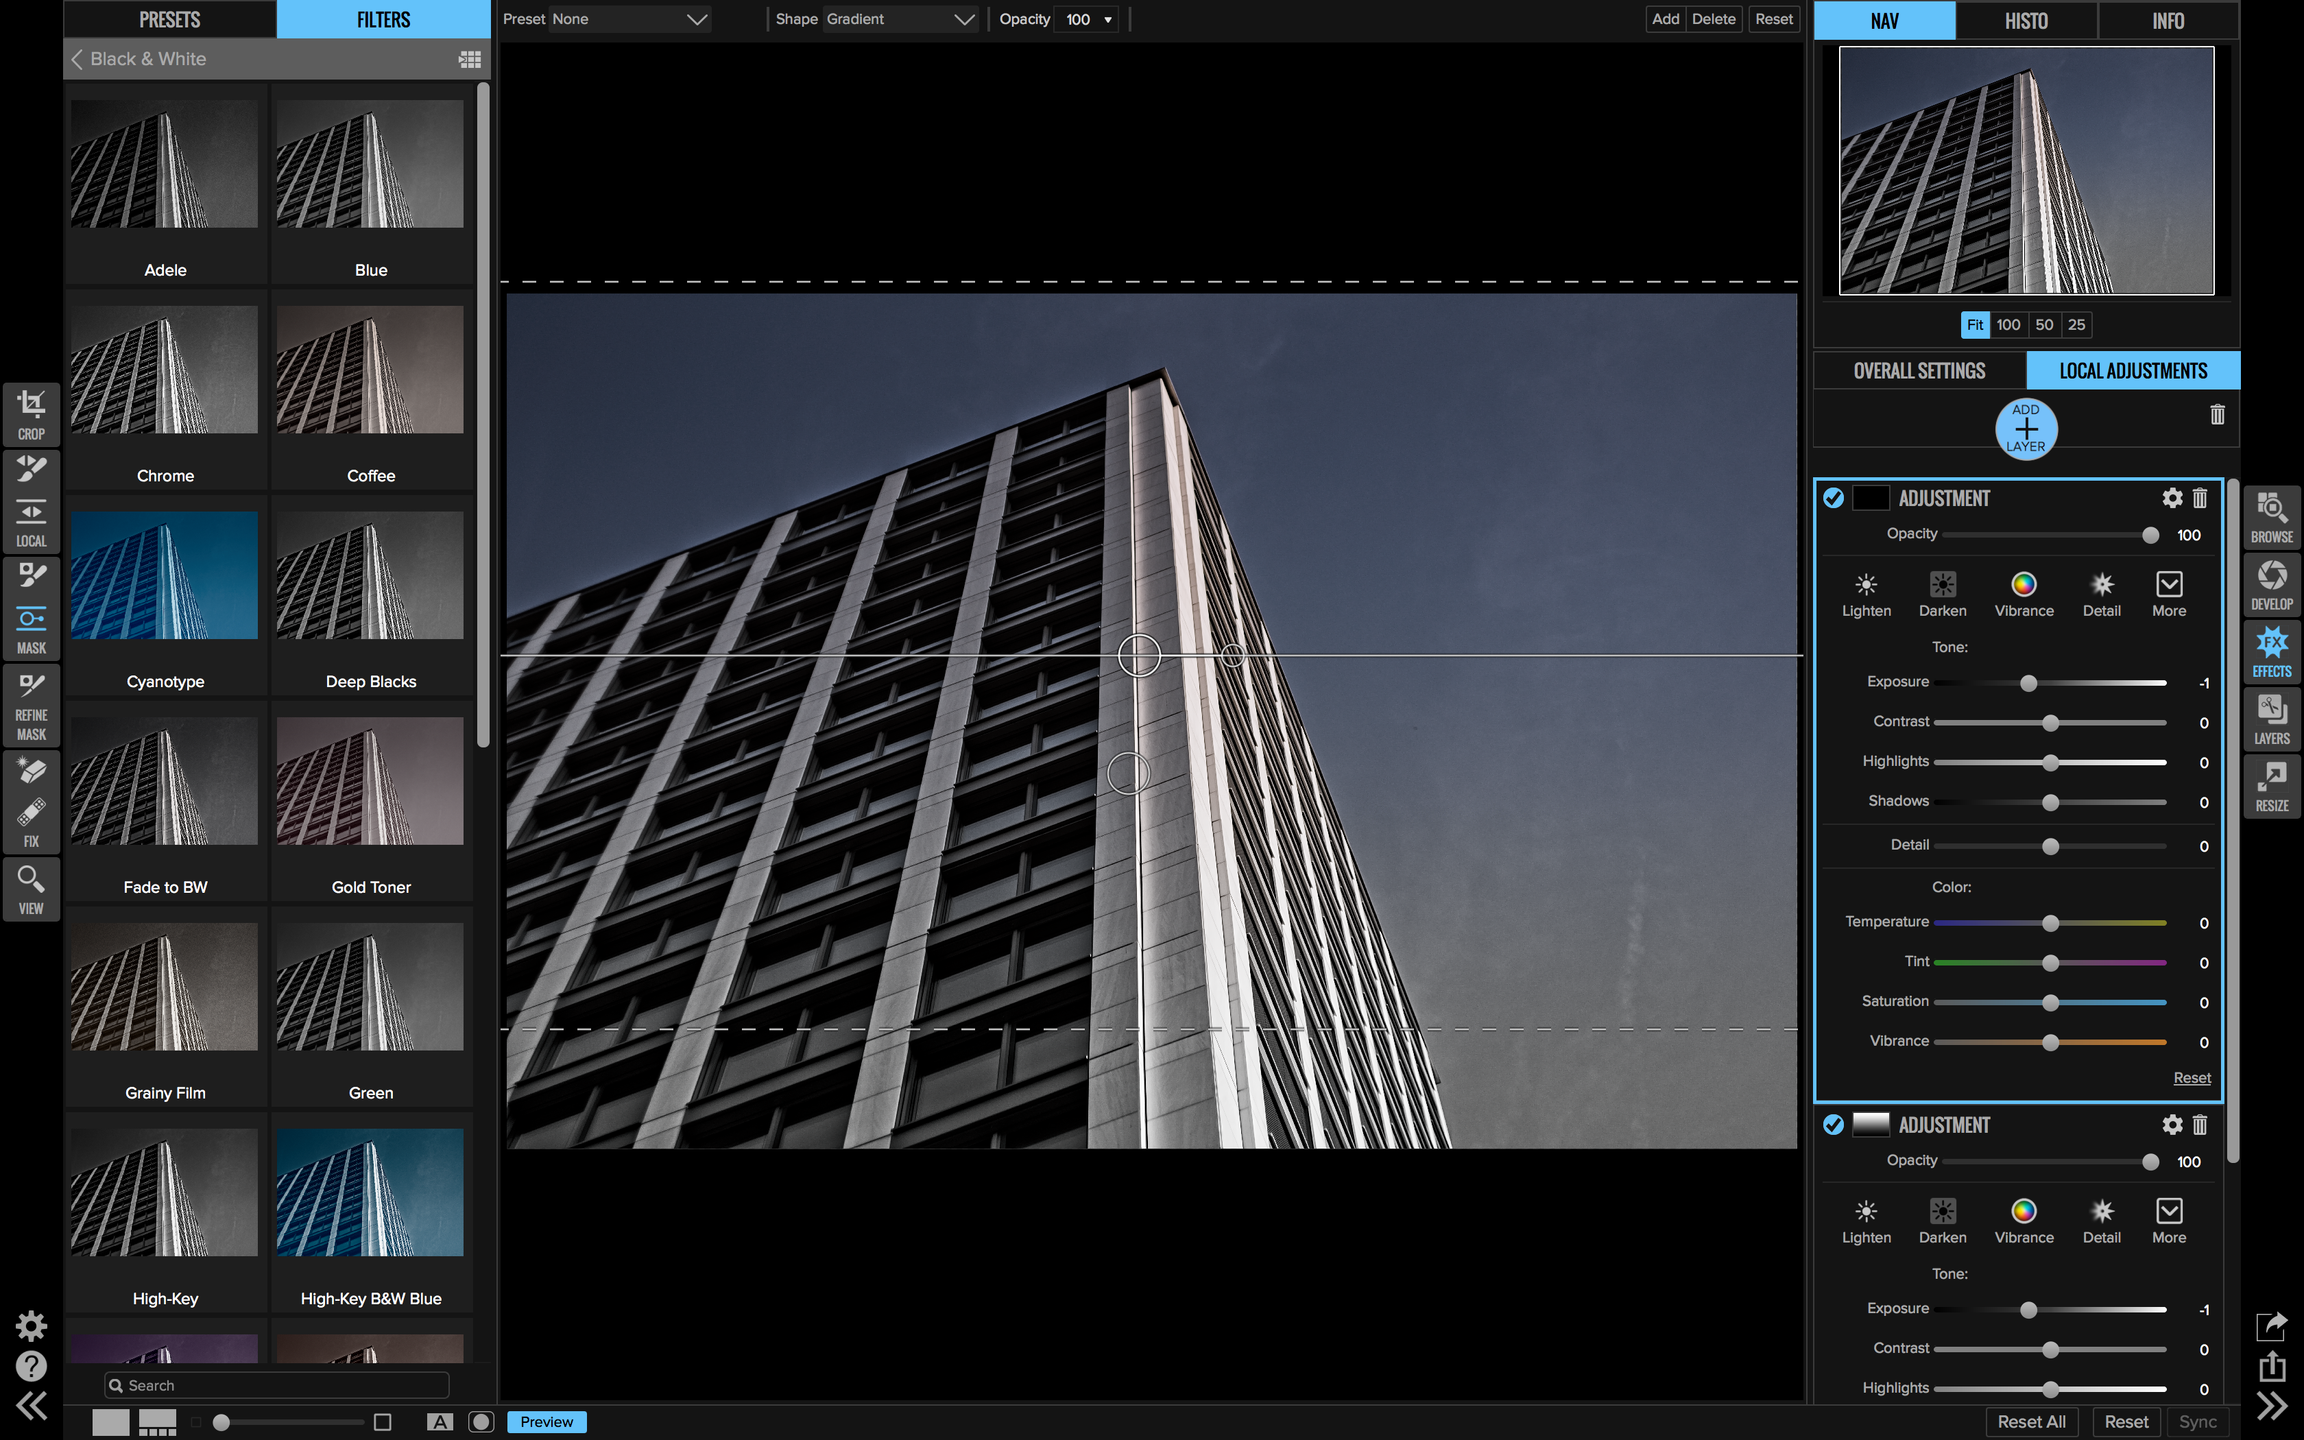Switch to the Presets tab
Screen dimensions: 2304x1440
pos(169,20)
